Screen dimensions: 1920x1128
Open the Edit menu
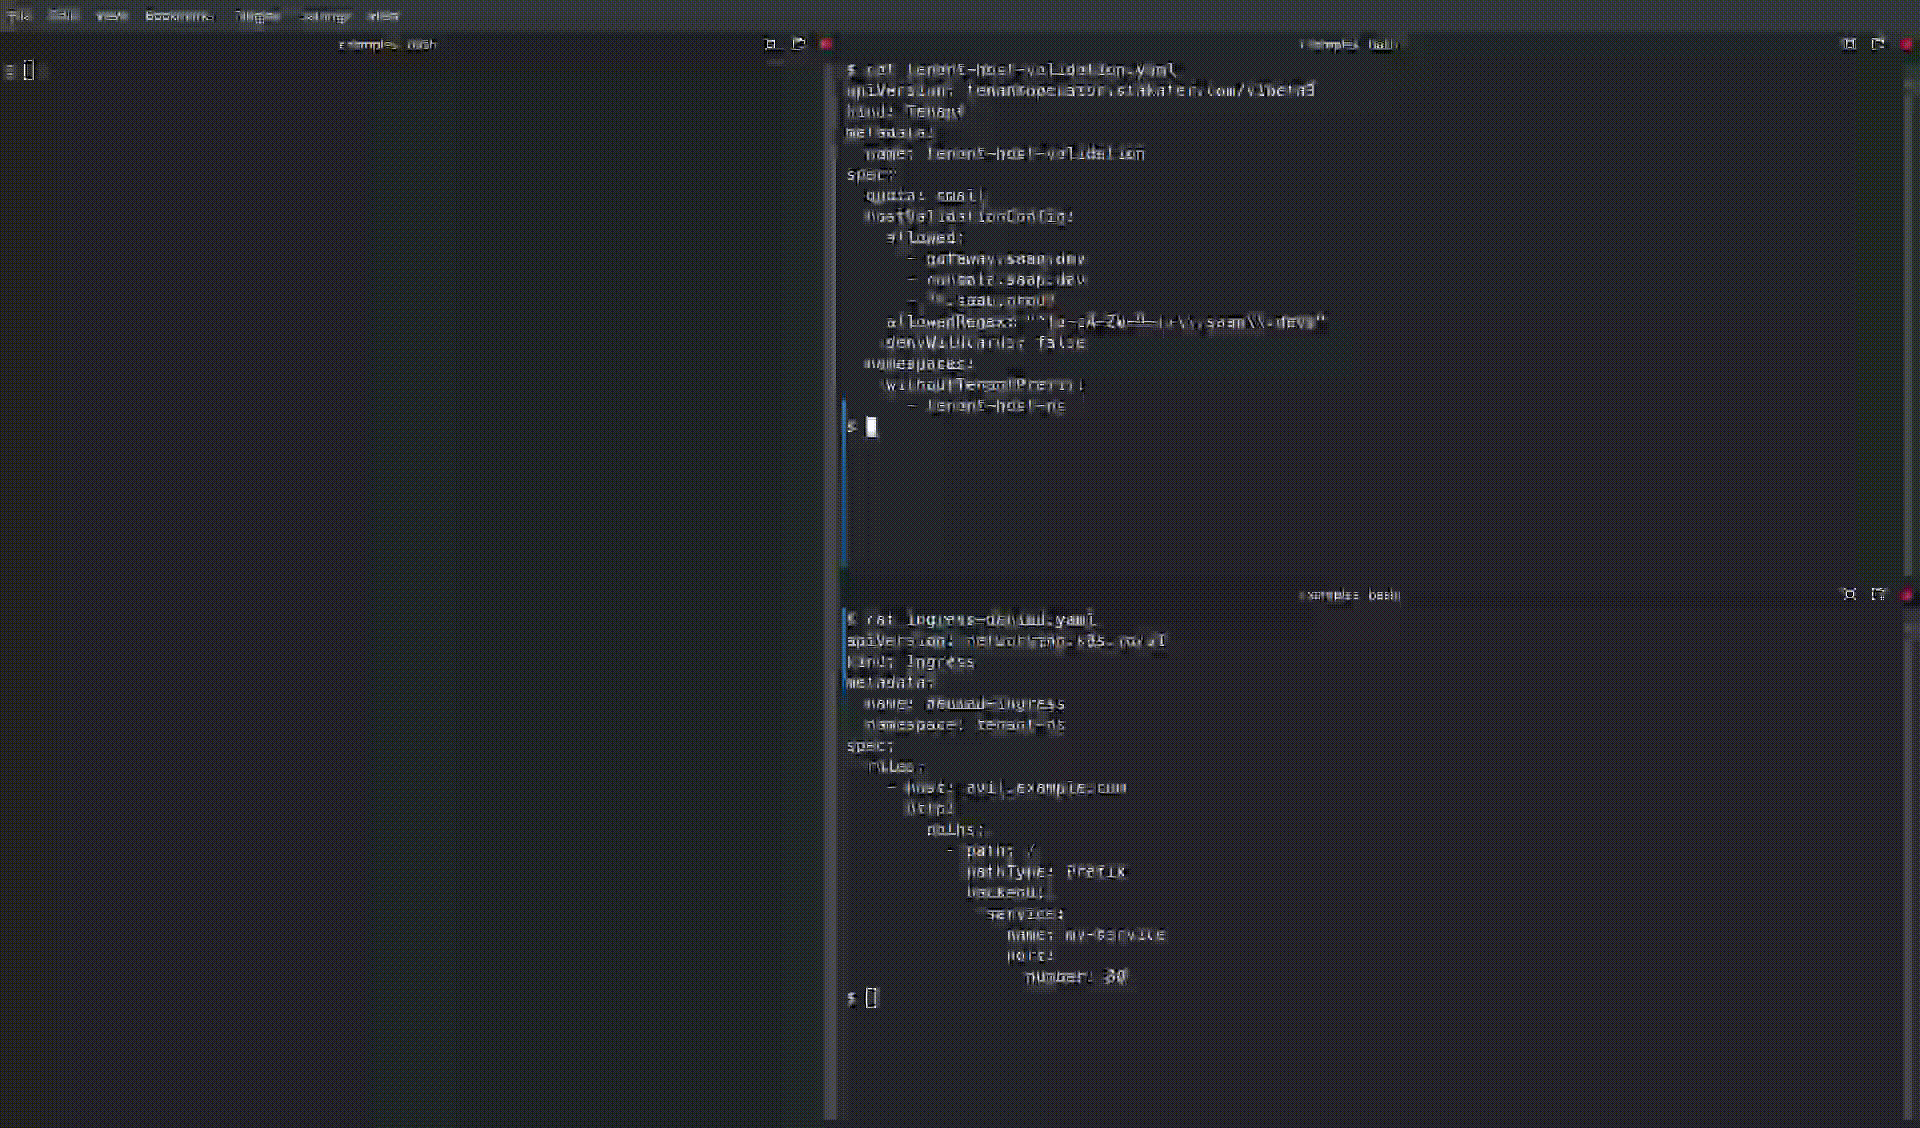pyautogui.click(x=63, y=16)
